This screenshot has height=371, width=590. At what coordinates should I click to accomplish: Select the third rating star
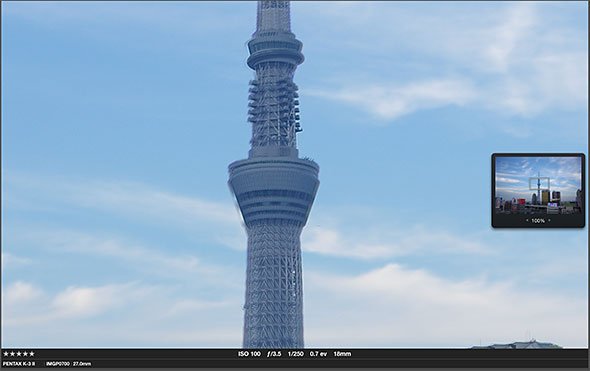tap(19, 354)
